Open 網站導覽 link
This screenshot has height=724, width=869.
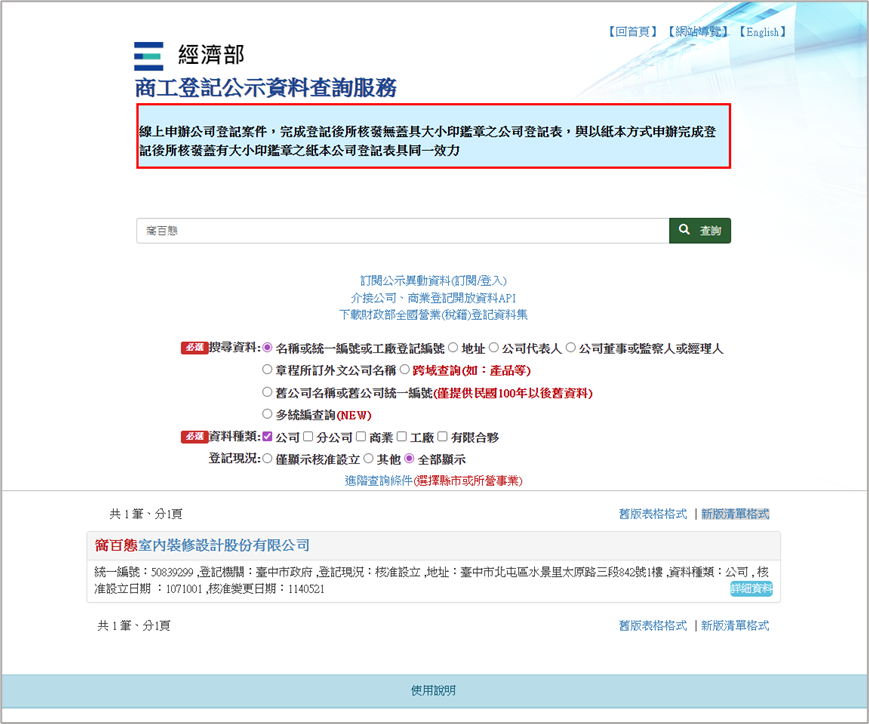[698, 32]
